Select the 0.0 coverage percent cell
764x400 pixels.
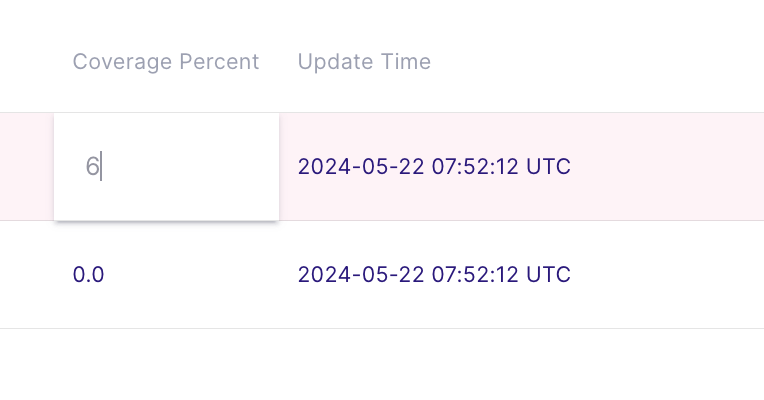(88, 275)
